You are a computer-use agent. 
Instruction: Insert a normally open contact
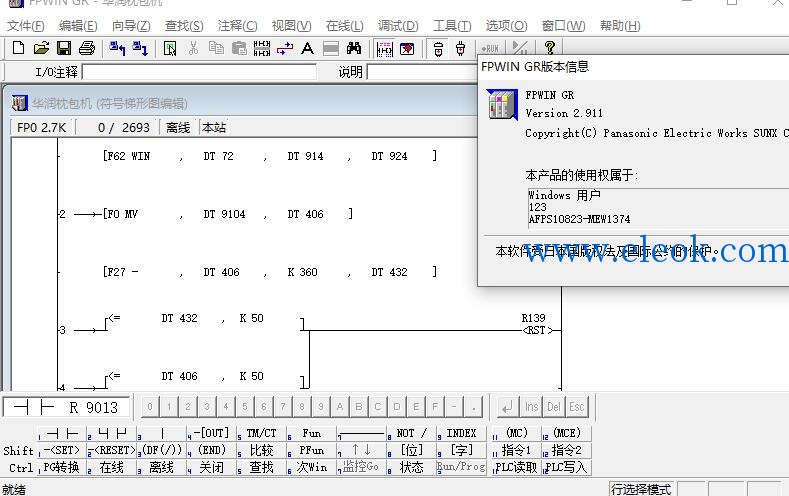tap(61, 433)
